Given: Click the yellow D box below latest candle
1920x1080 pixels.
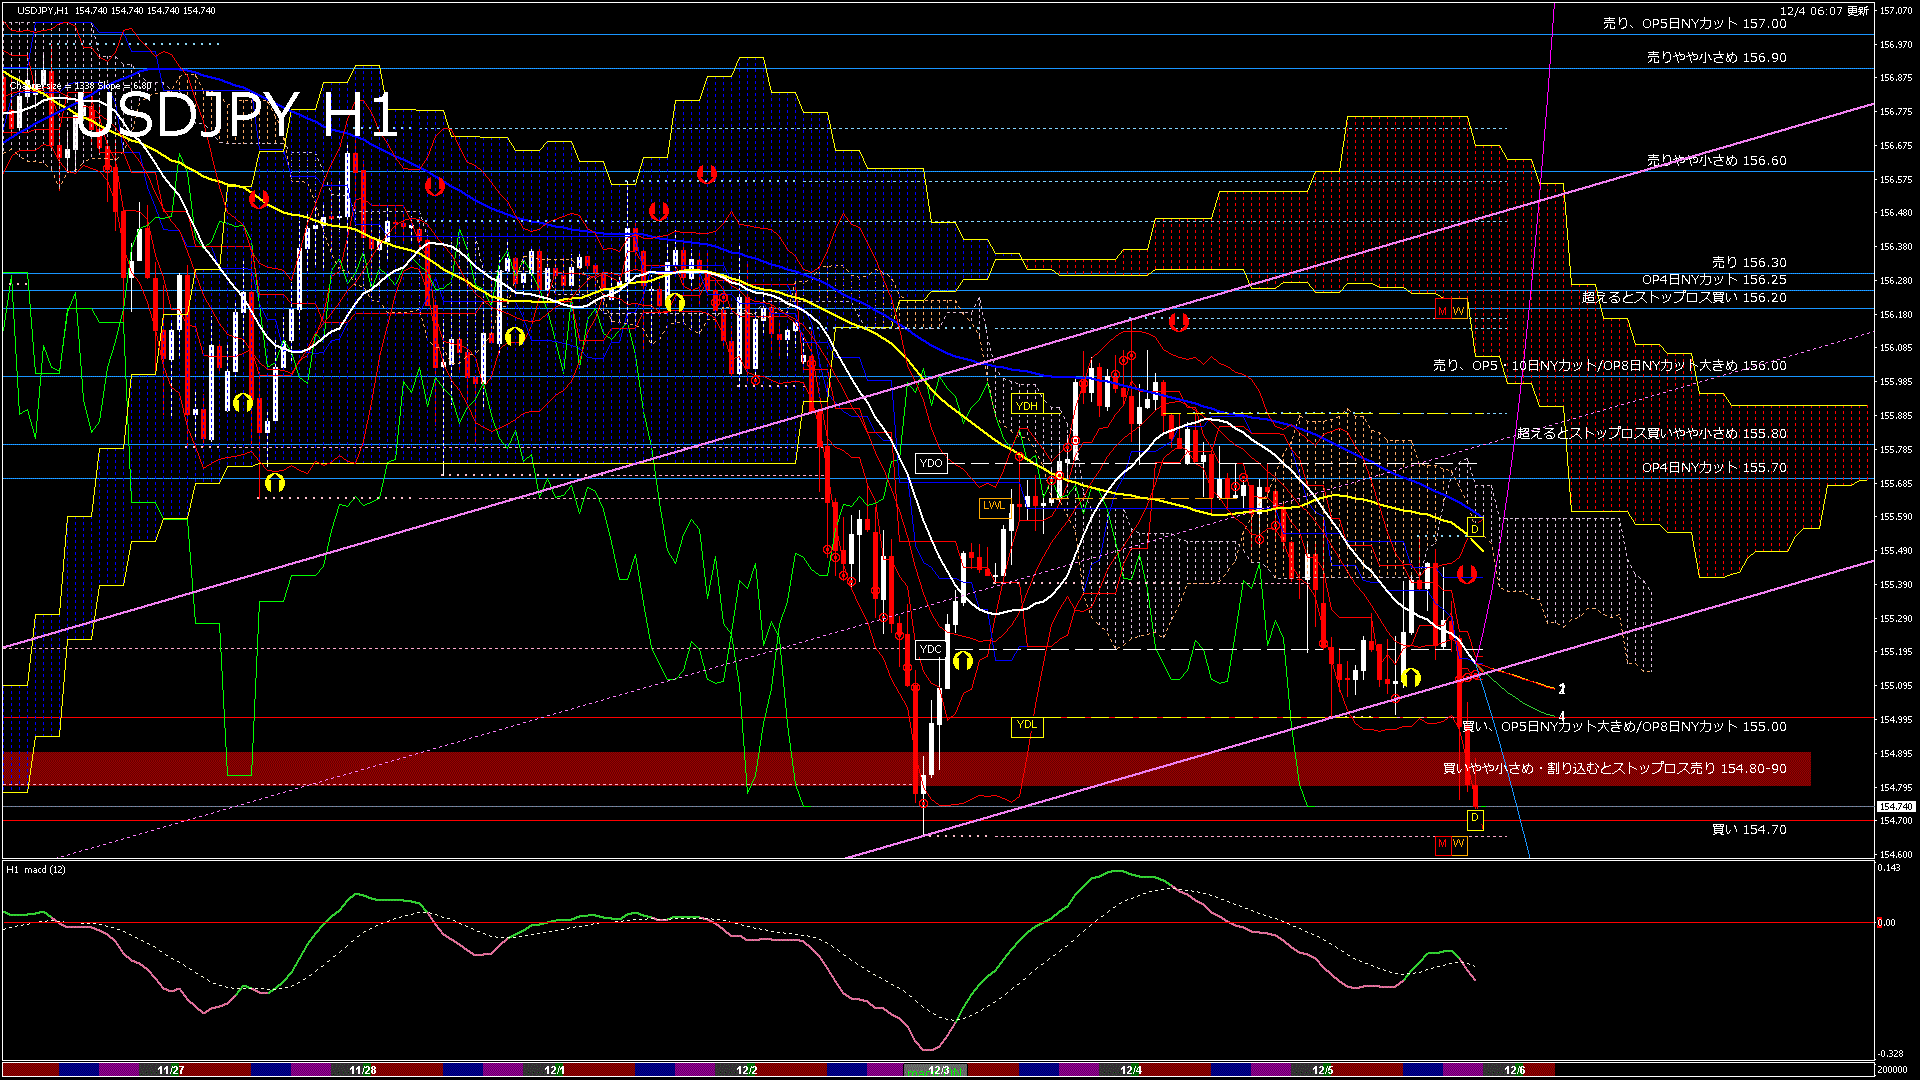Looking at the screenshot, I should (1474, 819).
